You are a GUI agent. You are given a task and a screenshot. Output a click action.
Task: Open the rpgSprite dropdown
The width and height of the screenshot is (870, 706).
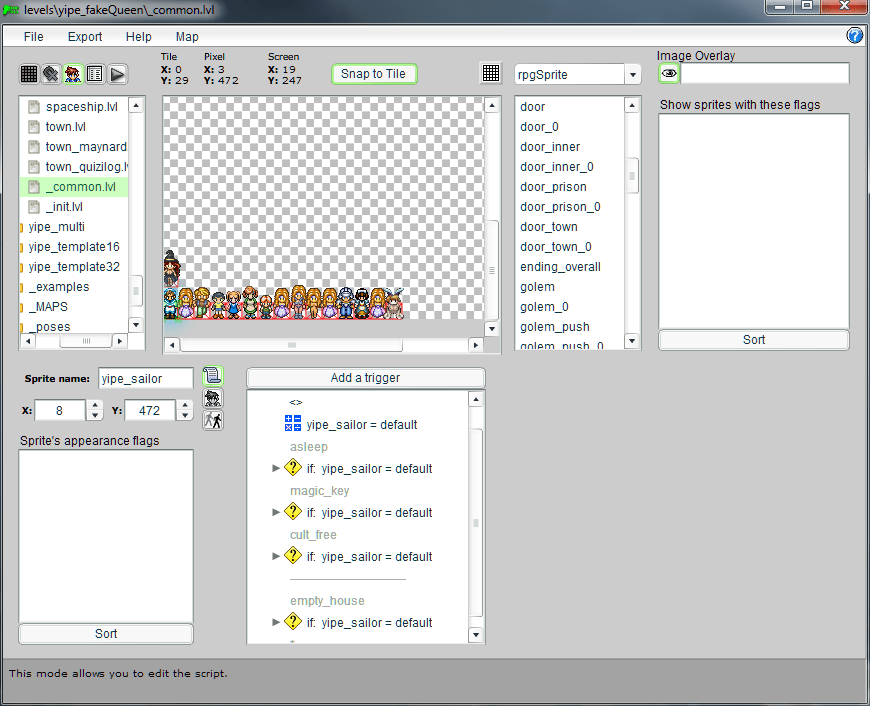tap(632, 75)
